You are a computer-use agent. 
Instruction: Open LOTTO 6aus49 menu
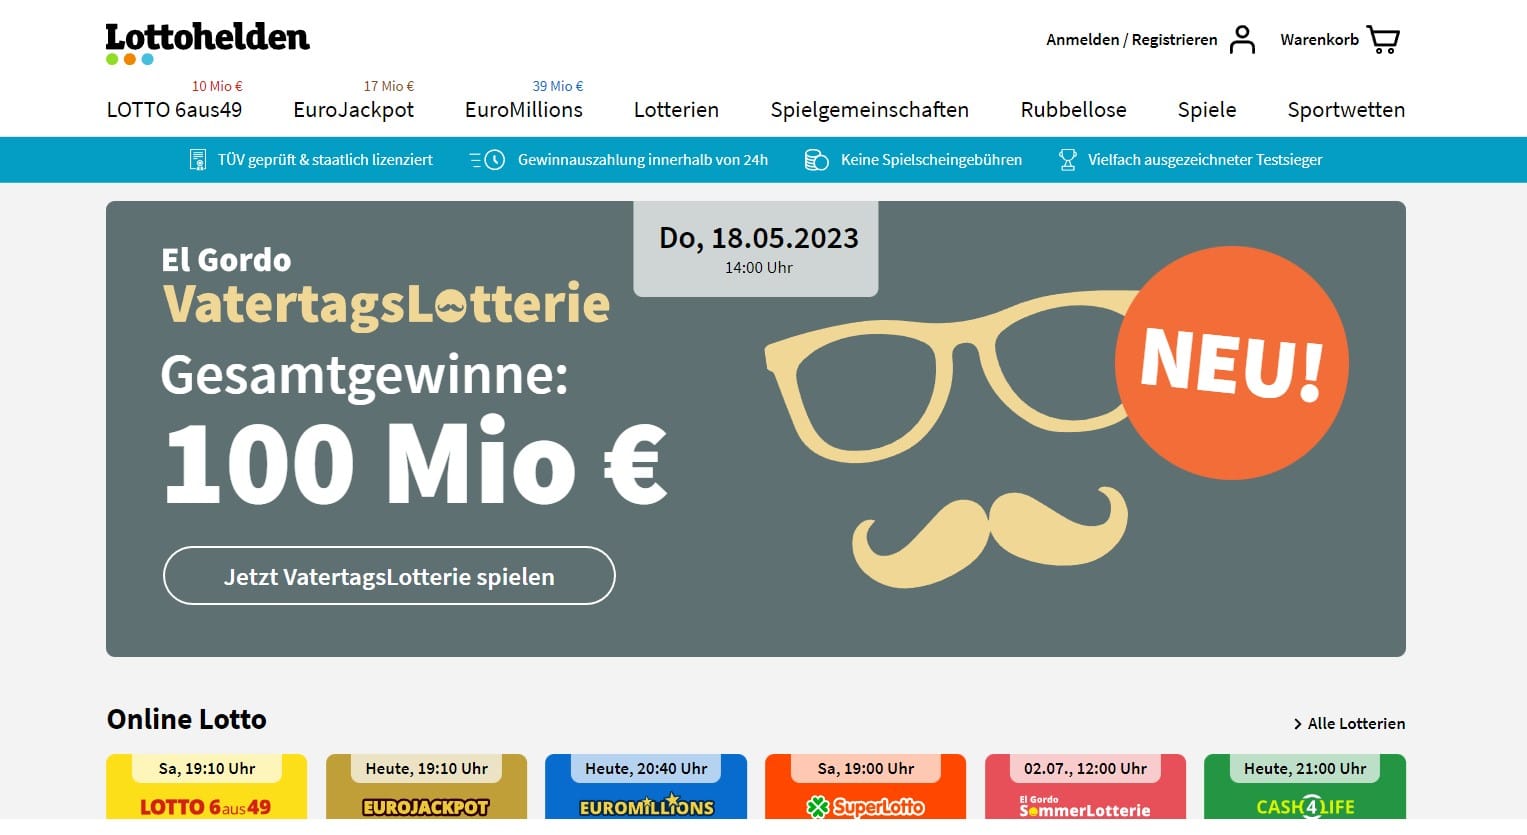click(174, 110)
